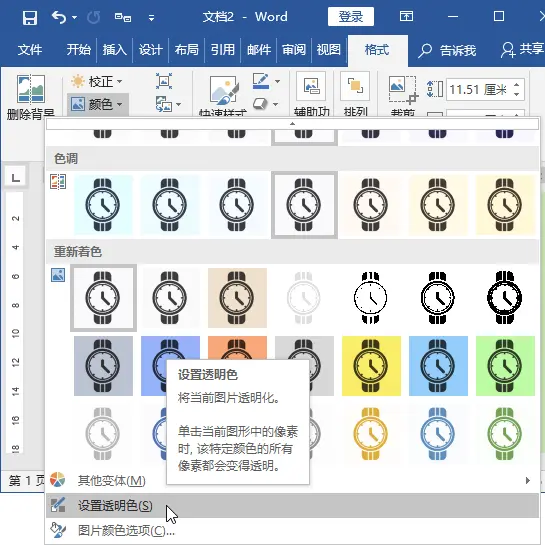The width and height of the screenshot is (545, 545).
Task: Apply the dark gray-blue recolor thumbnail
Action: 103,366
